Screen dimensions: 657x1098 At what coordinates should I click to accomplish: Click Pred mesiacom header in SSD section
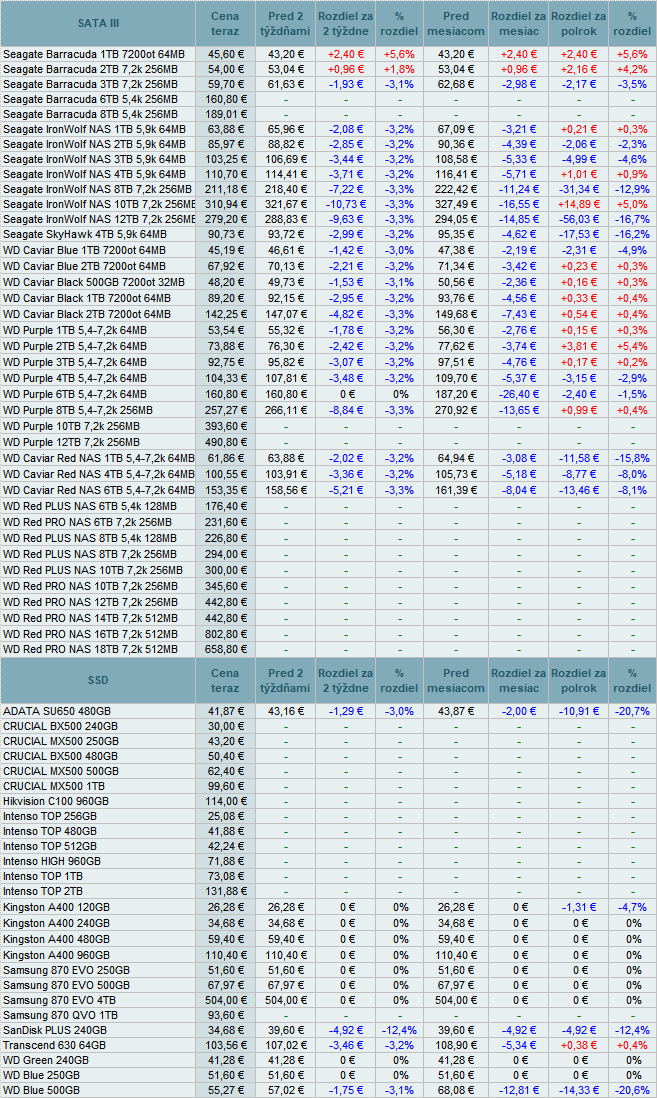coord(455,680)
